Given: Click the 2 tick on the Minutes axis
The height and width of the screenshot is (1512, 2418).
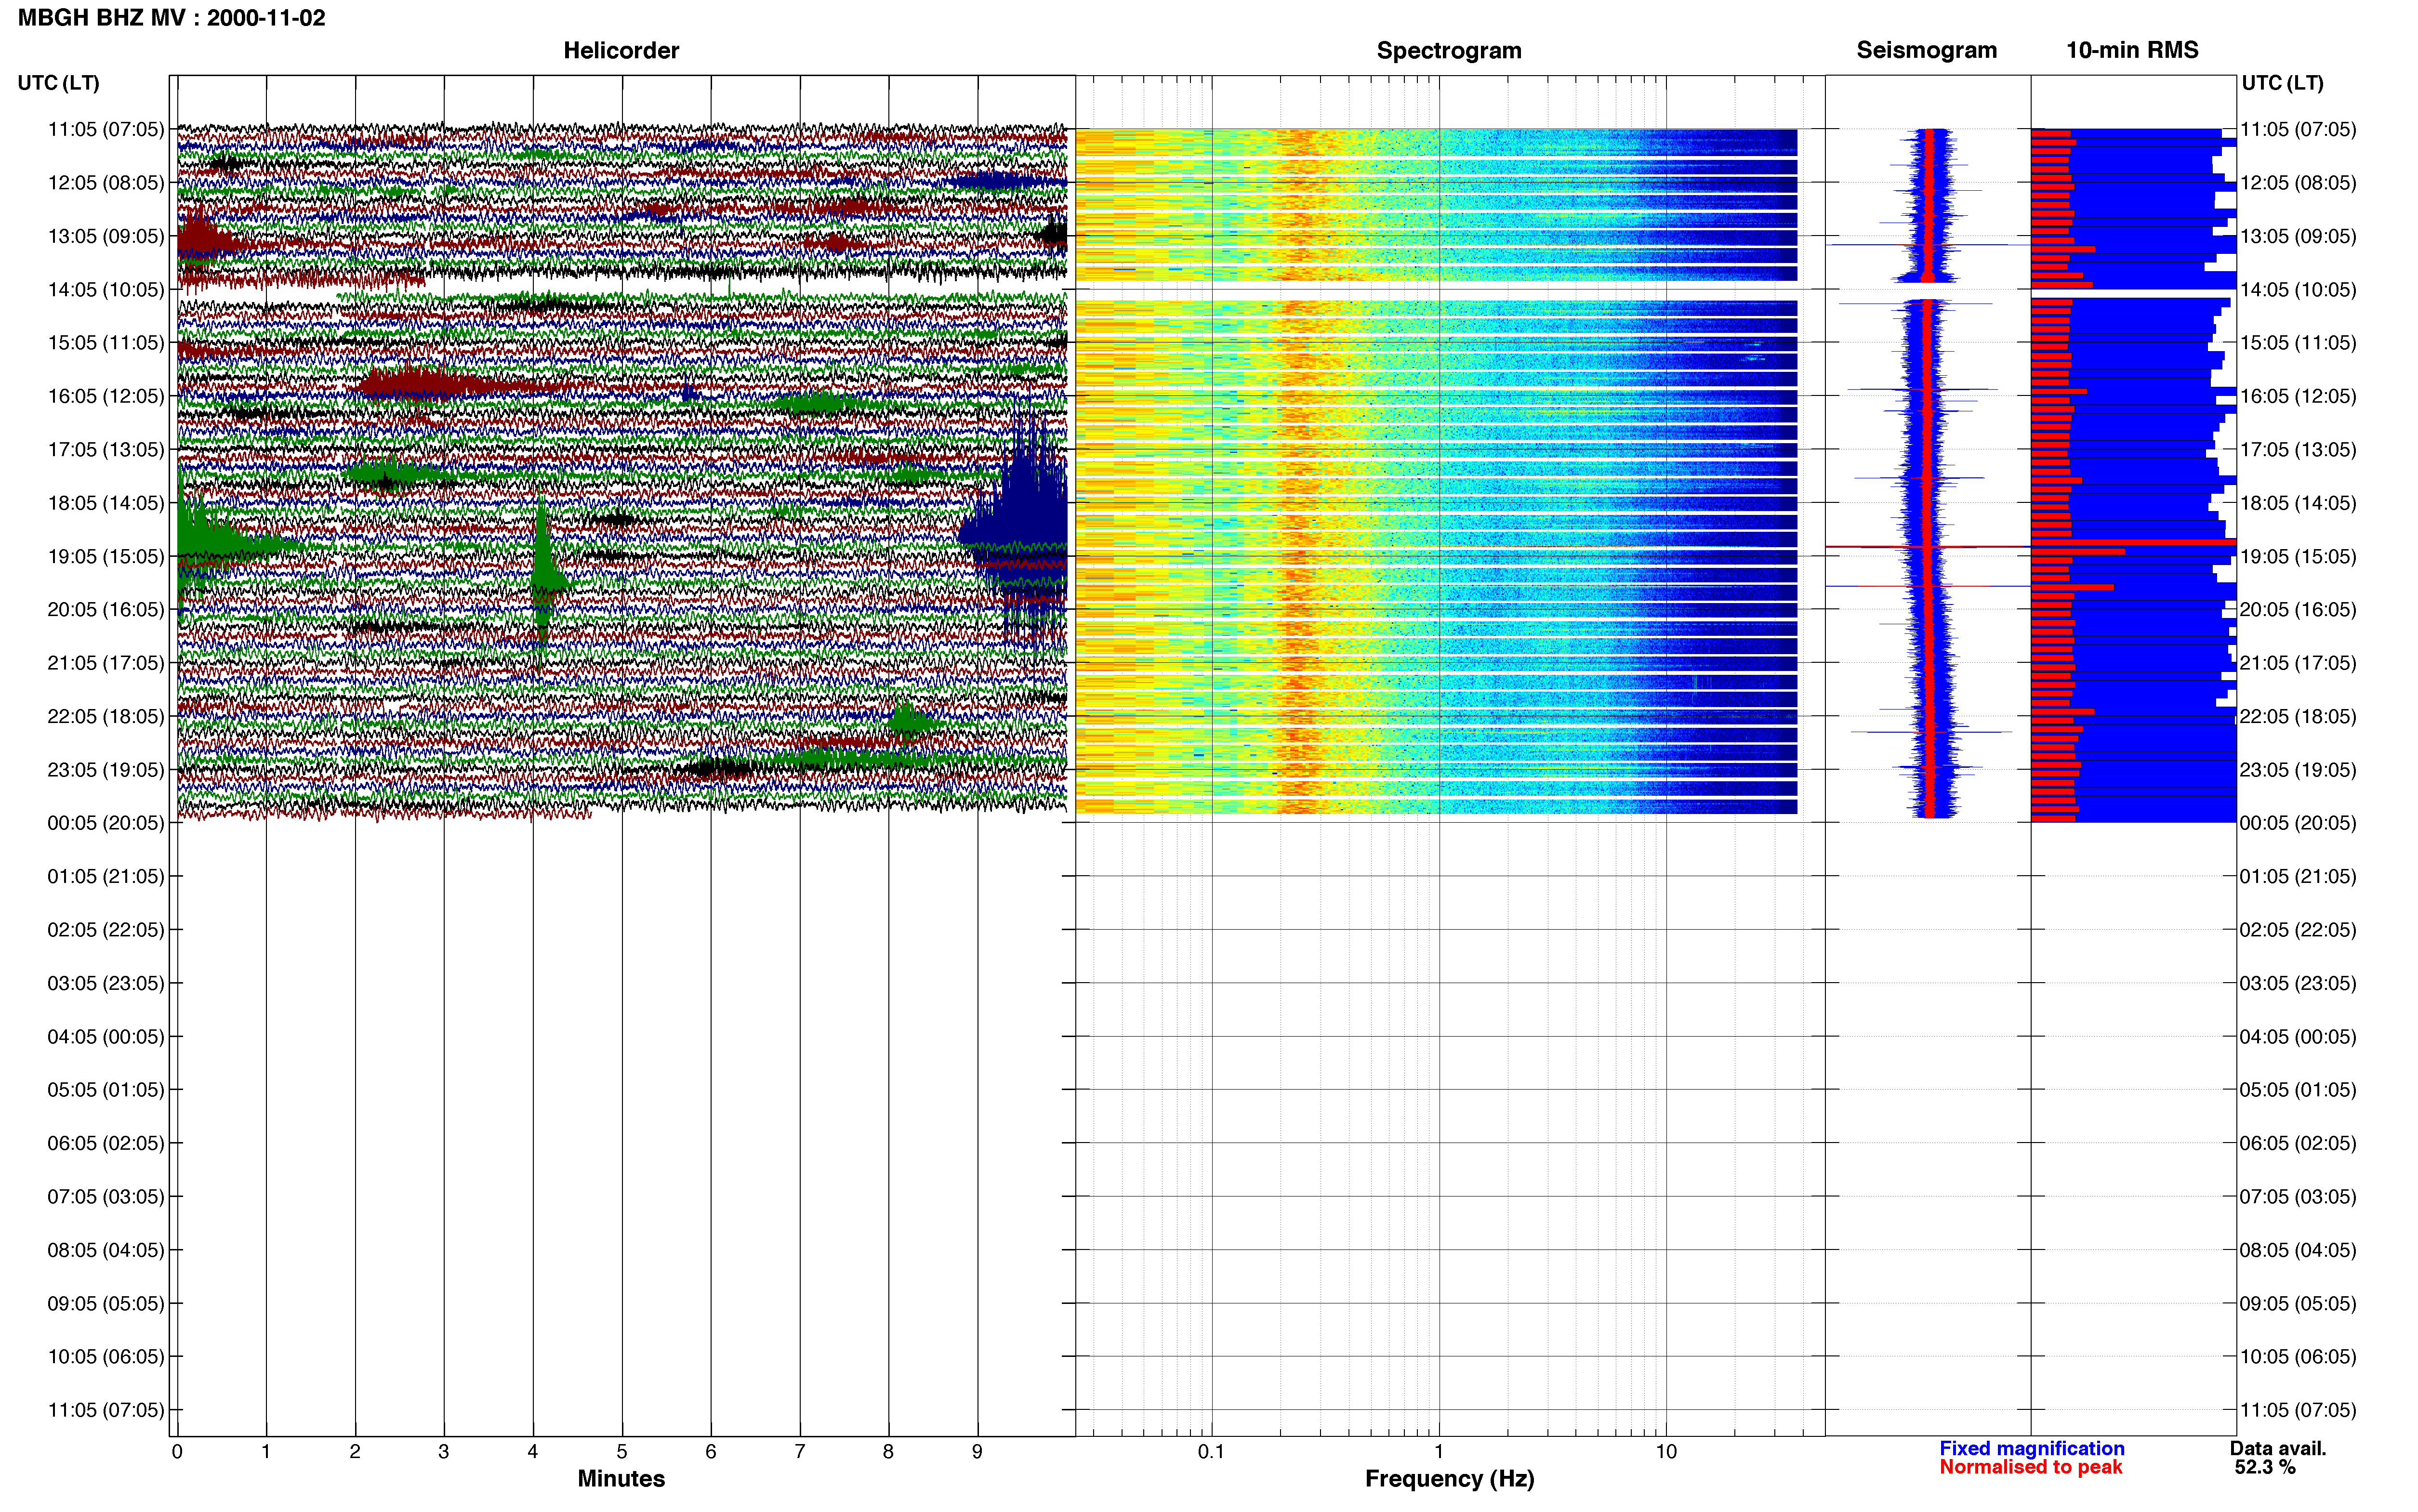Looking at the screenshot, I should [x=355, y=1451].
